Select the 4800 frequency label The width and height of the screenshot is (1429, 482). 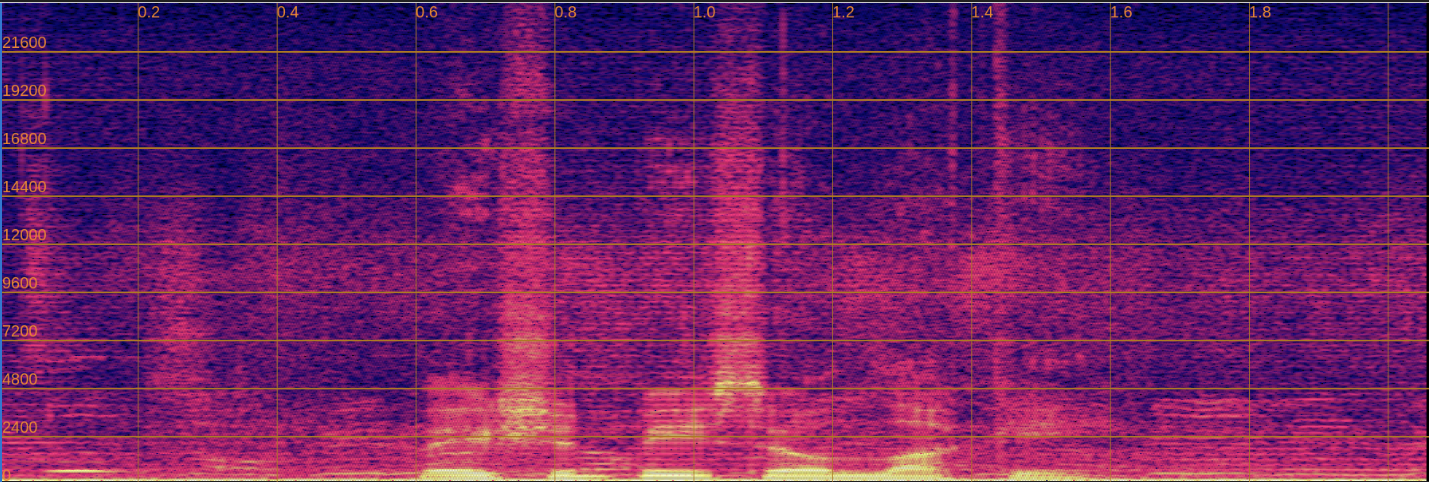click(20, 379)
